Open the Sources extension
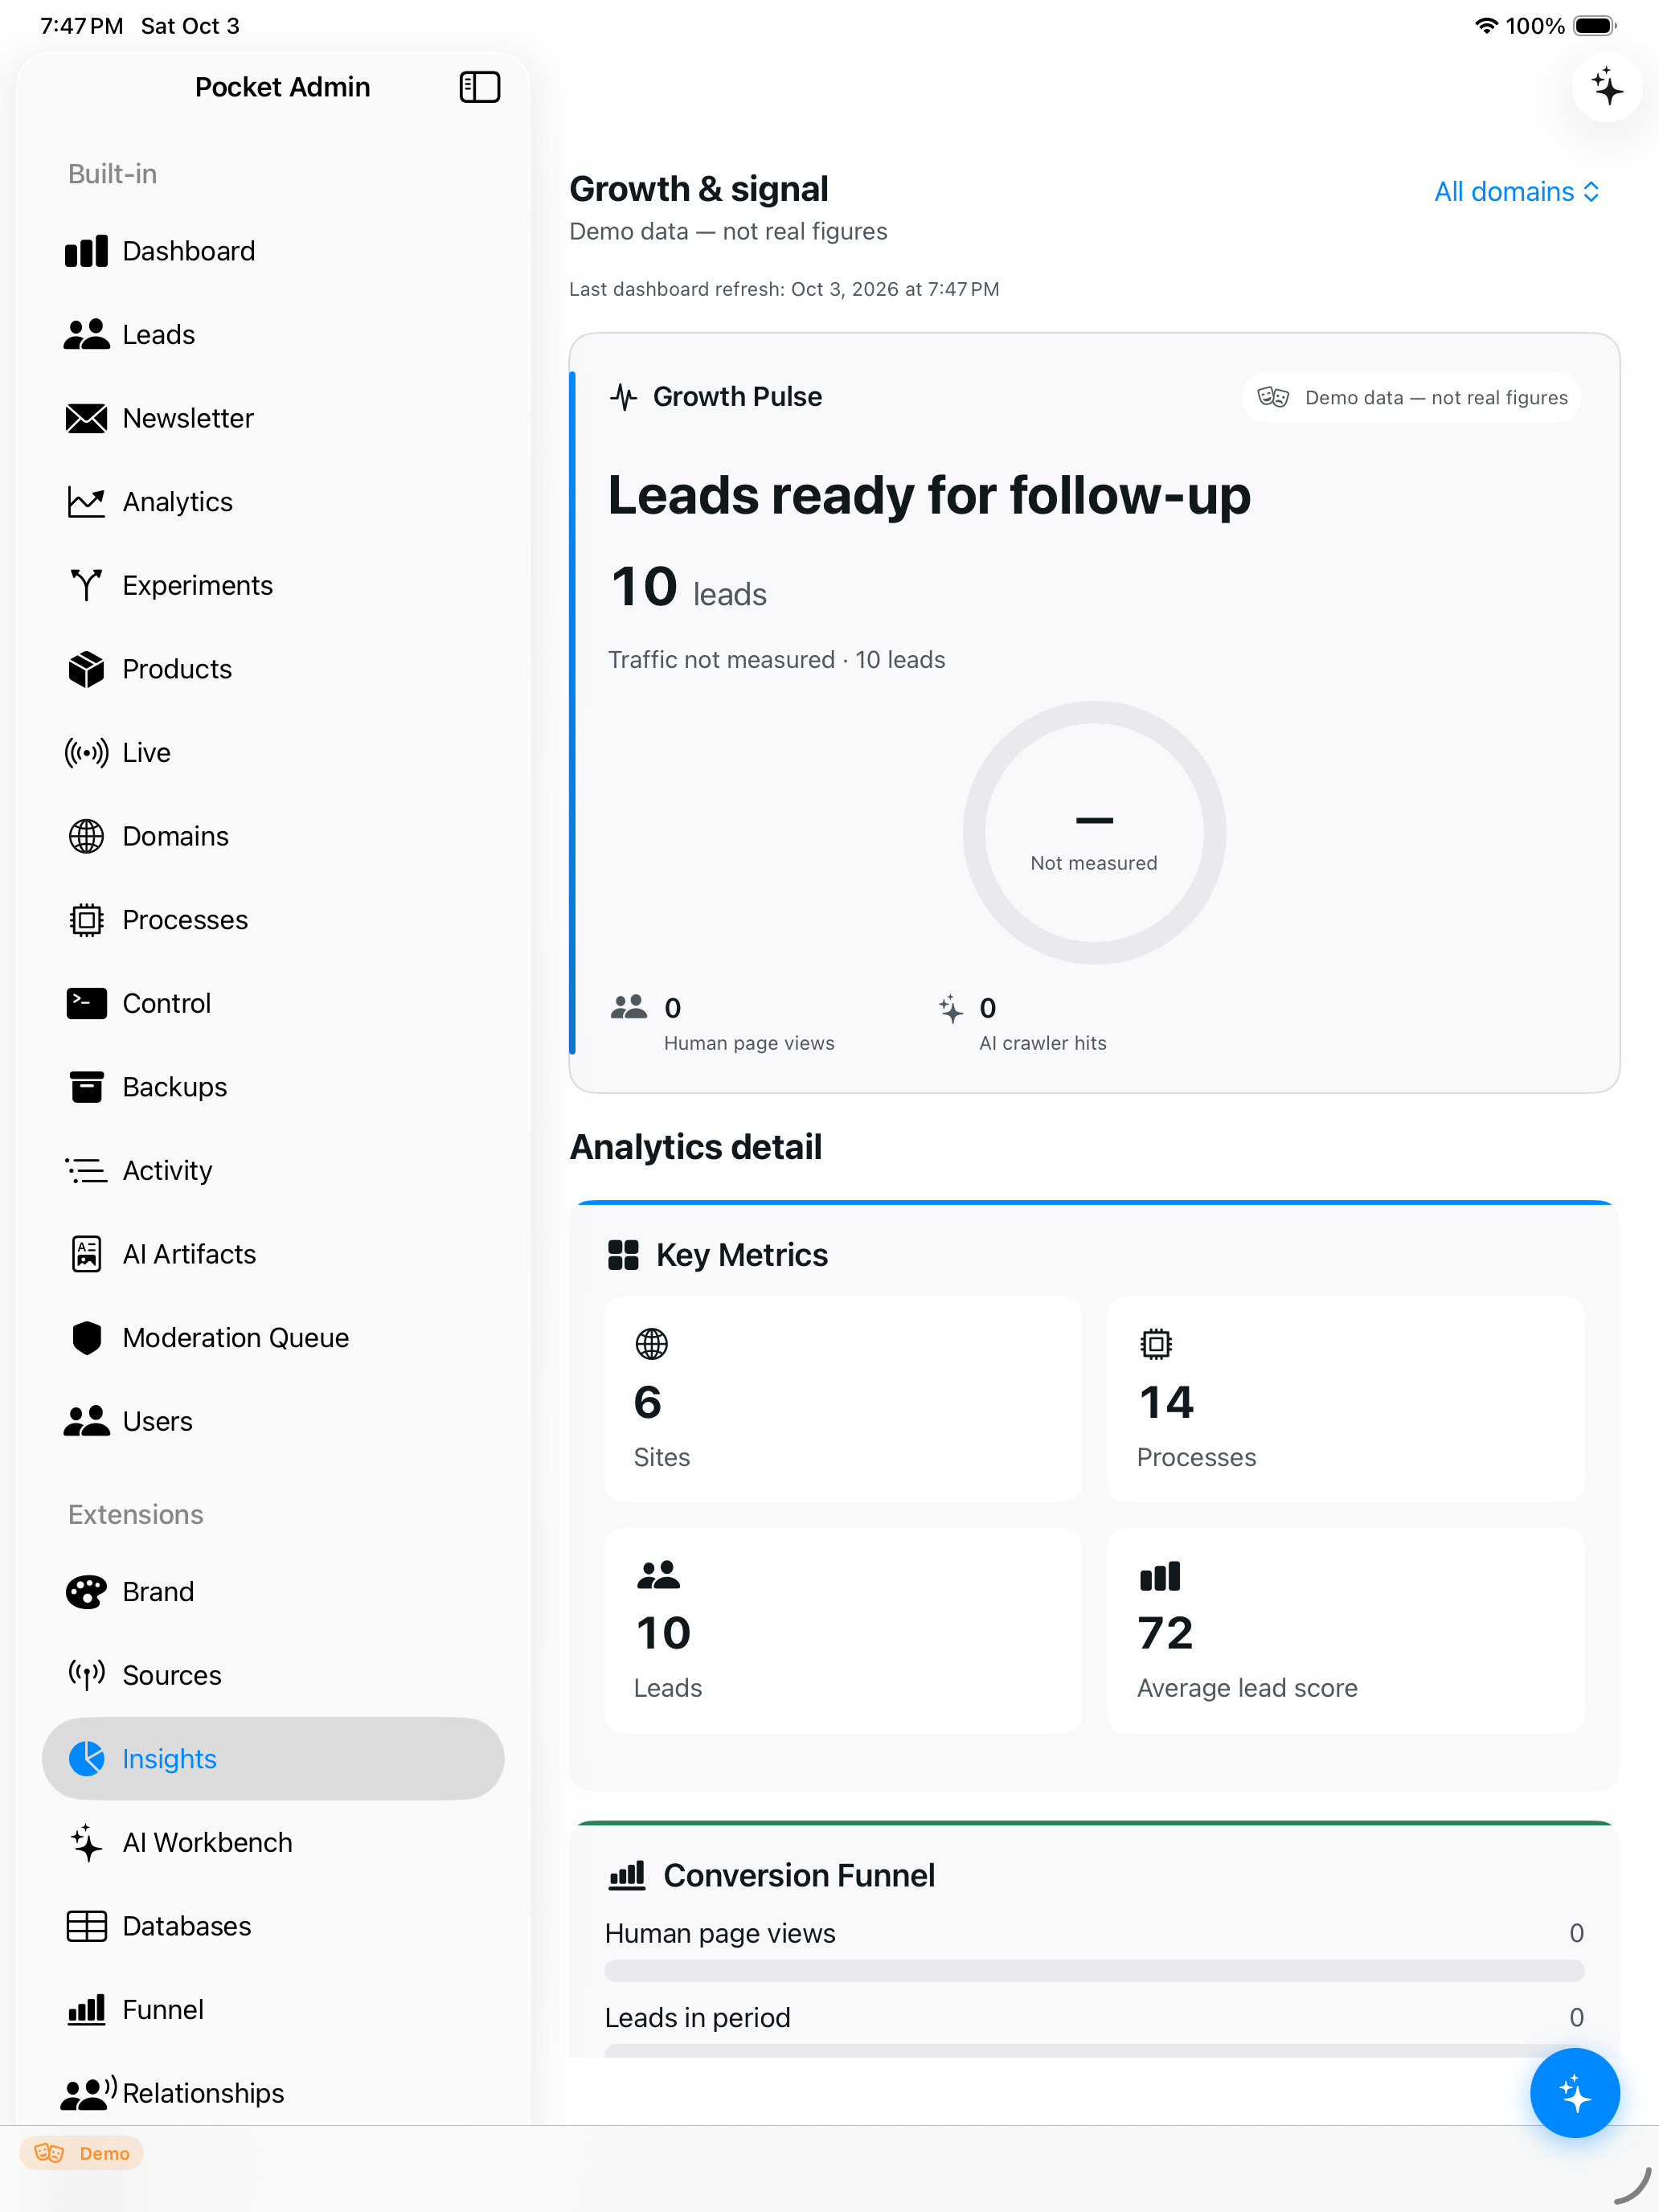The height and width of the screenshot is (2212, 1659). point(272,1675)
